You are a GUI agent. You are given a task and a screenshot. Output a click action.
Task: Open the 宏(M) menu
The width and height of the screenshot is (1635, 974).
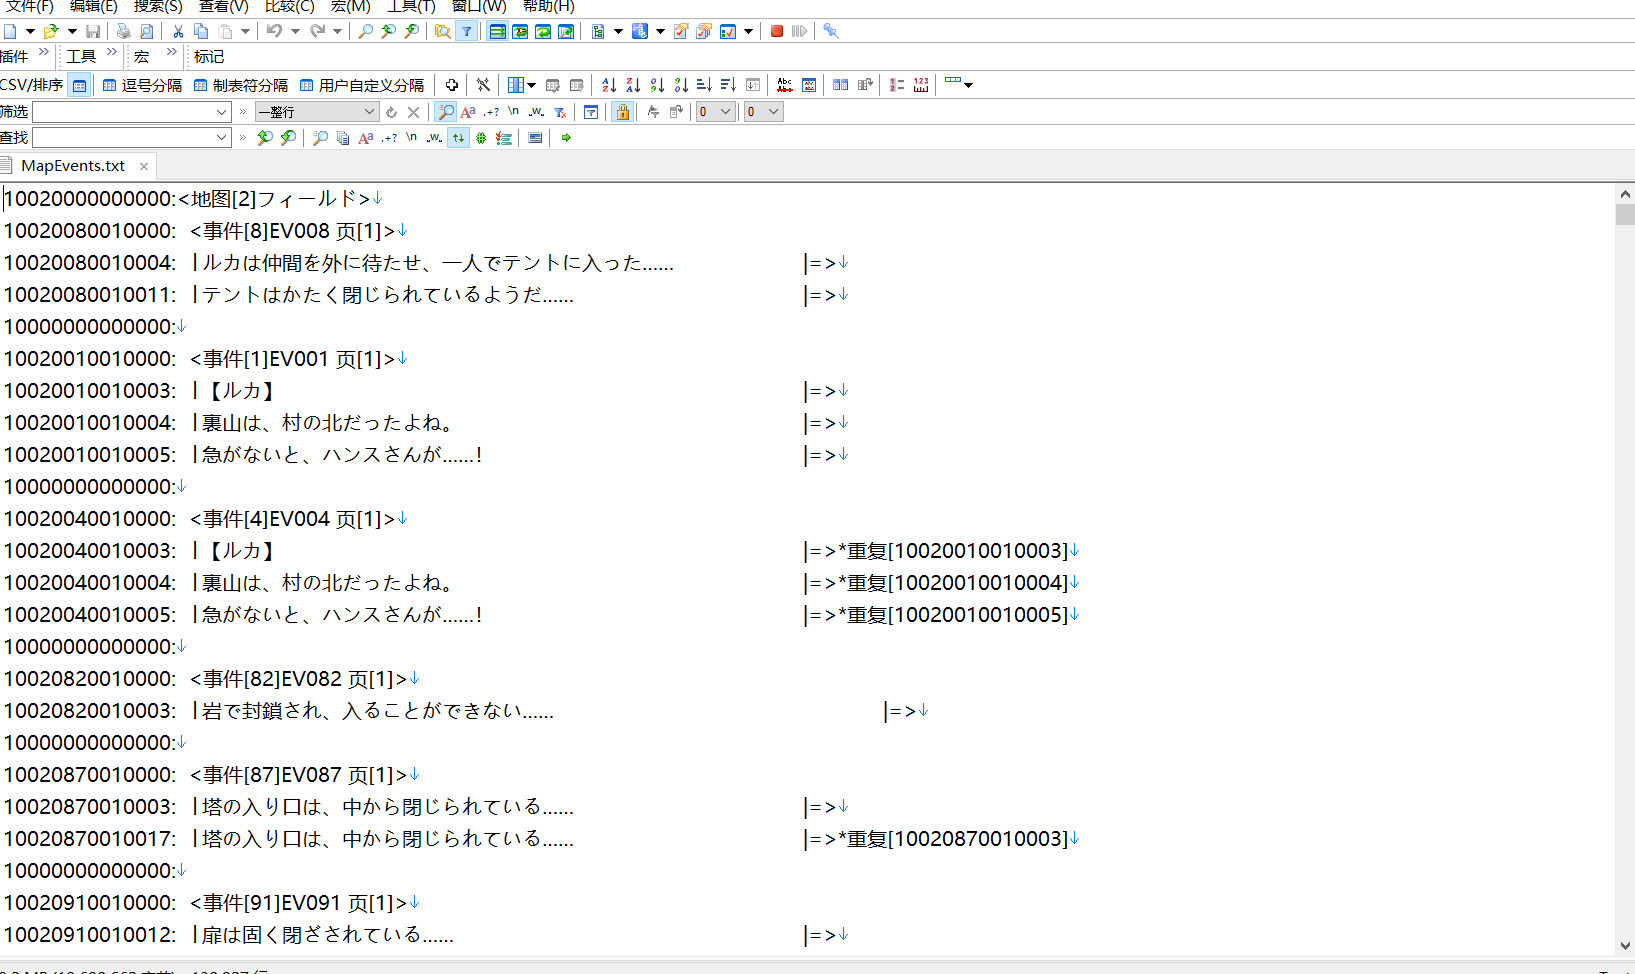click(350, 6)
